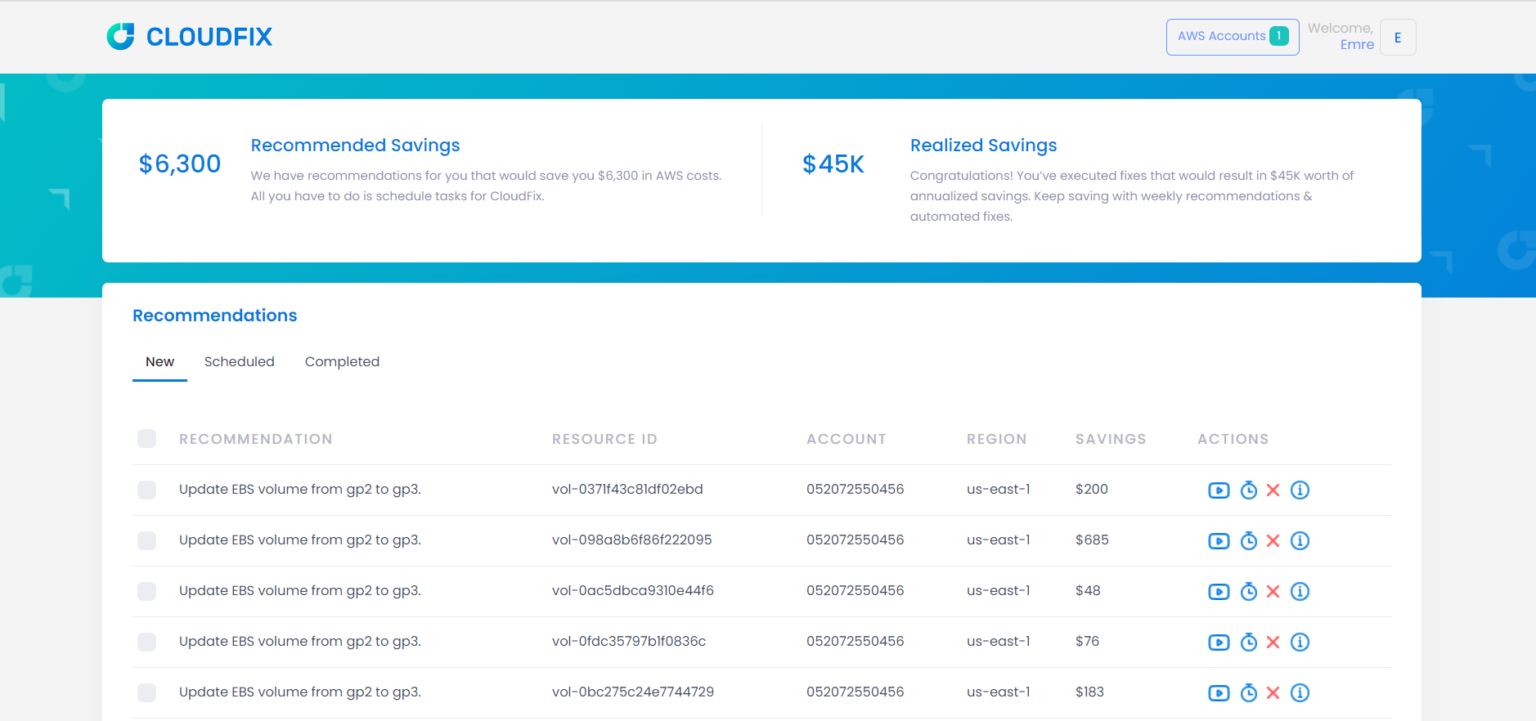Image resolution: width=1536 pixels, height=721 pixels.
Task: Click the CloudFix logo
Action: pyautogui.click(x=190, y=37)
